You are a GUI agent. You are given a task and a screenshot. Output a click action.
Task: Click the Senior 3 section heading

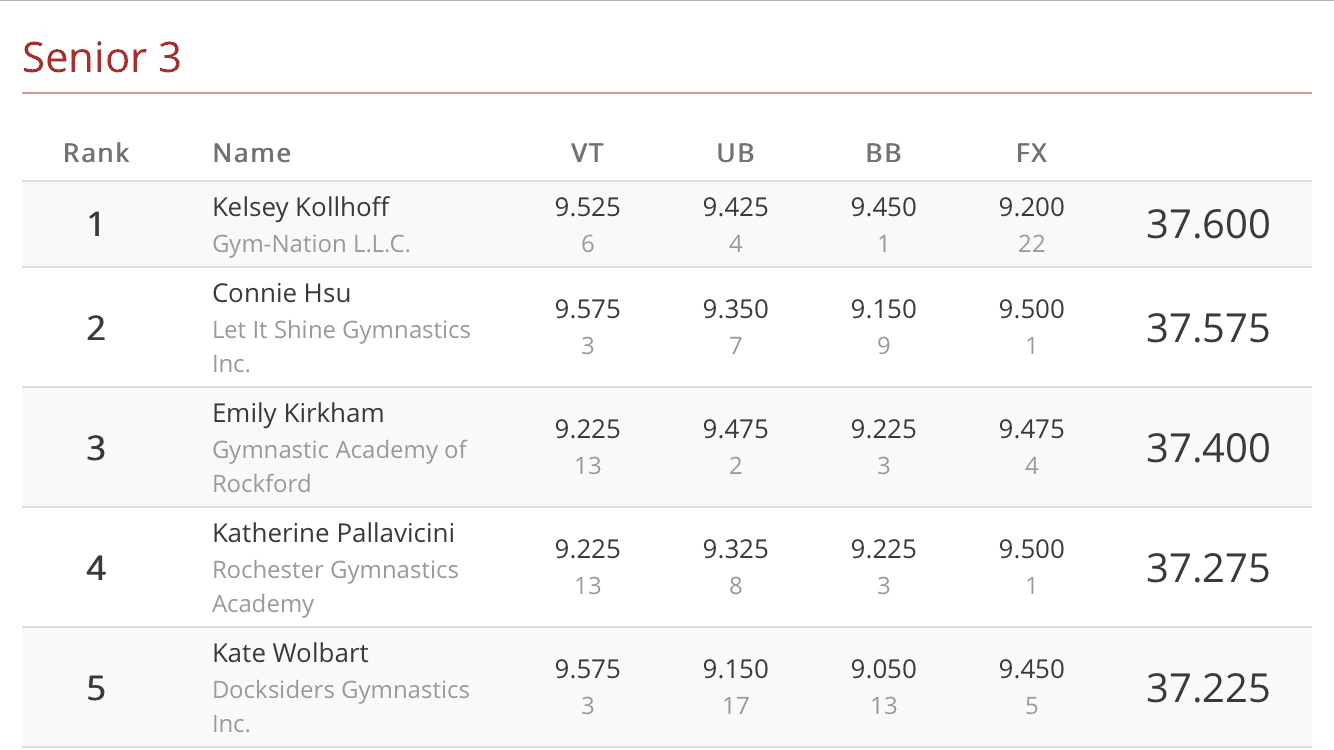pos(102,57)
